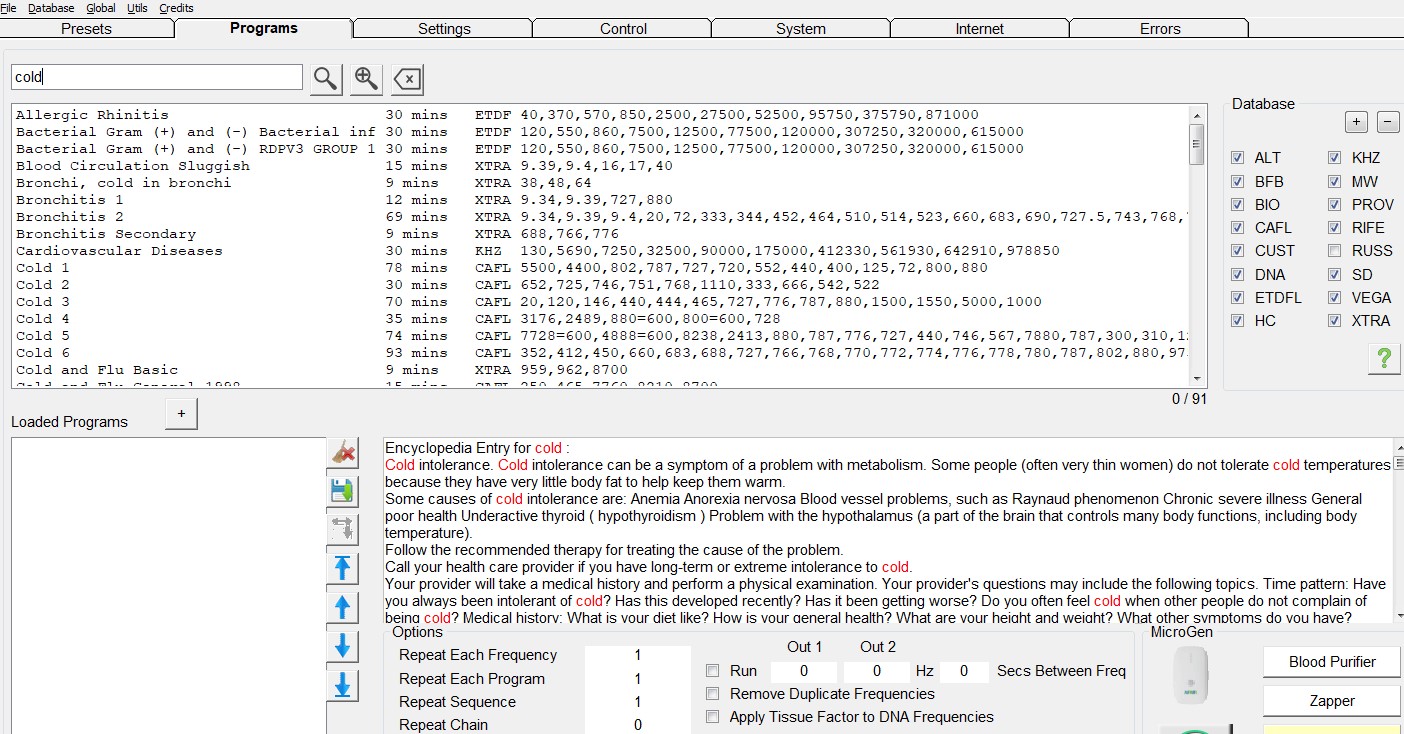
Task: Switch to the Control tab
Action: 623,29
